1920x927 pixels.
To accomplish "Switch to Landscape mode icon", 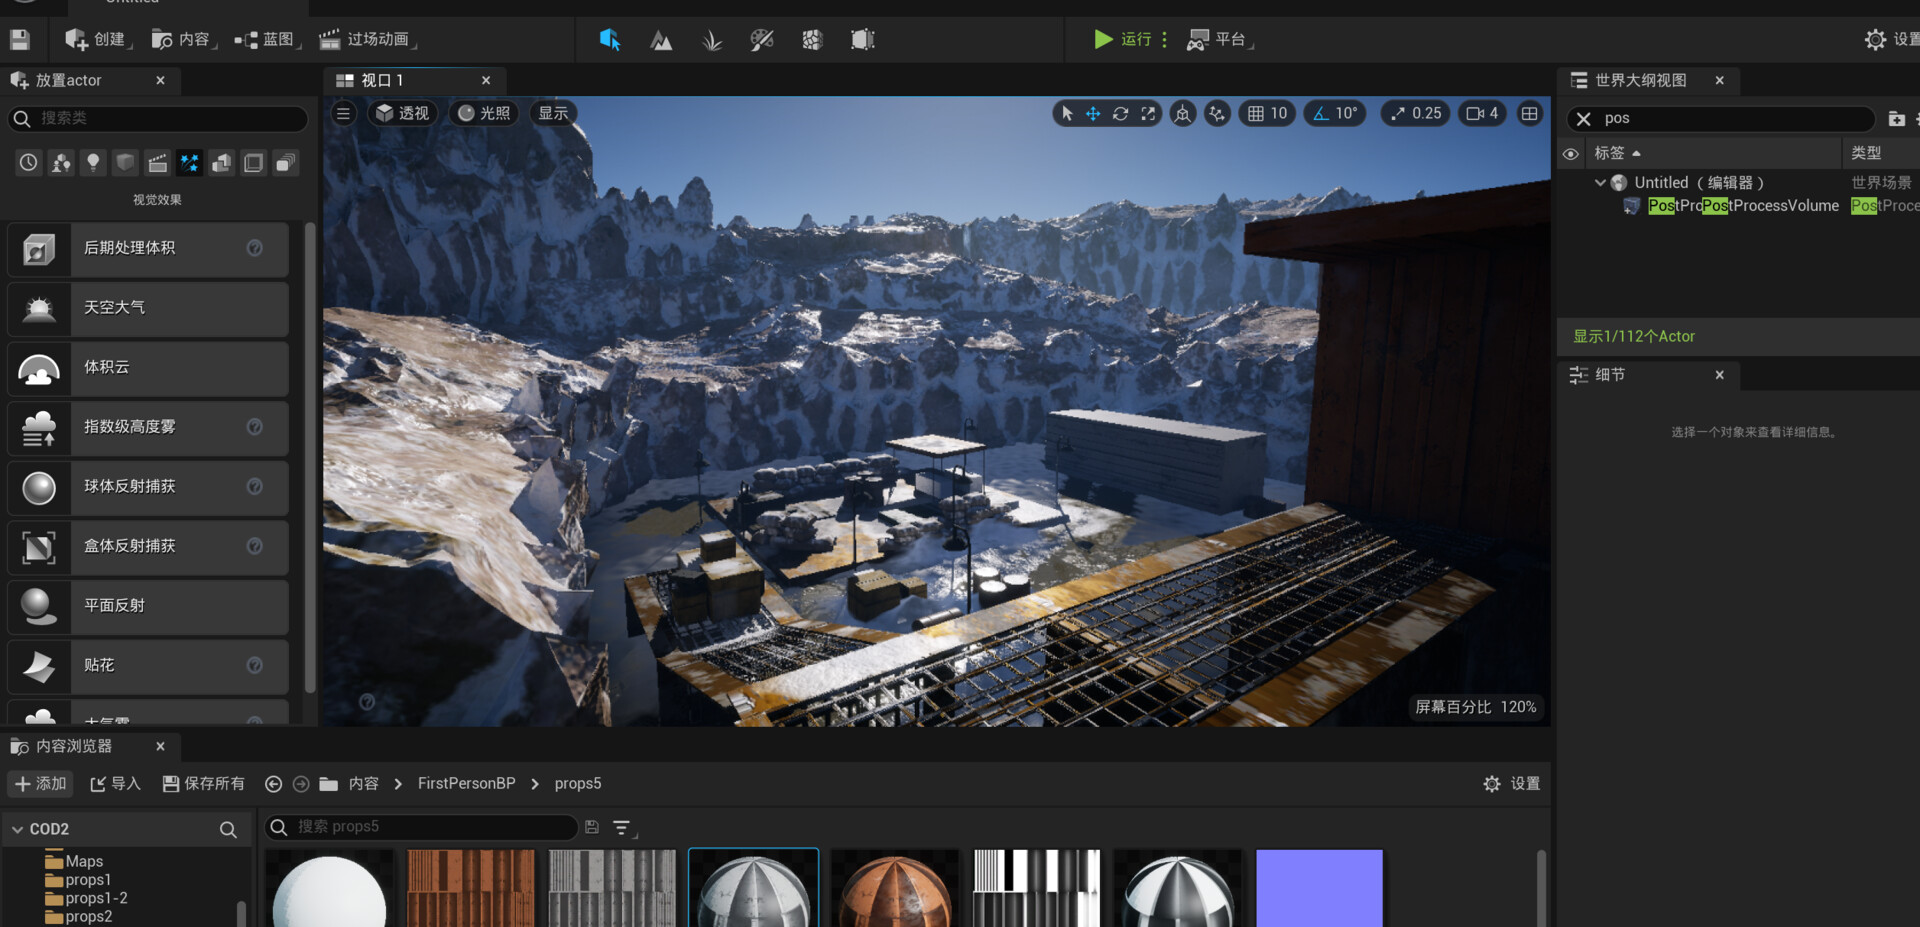I will click(661, 39).
